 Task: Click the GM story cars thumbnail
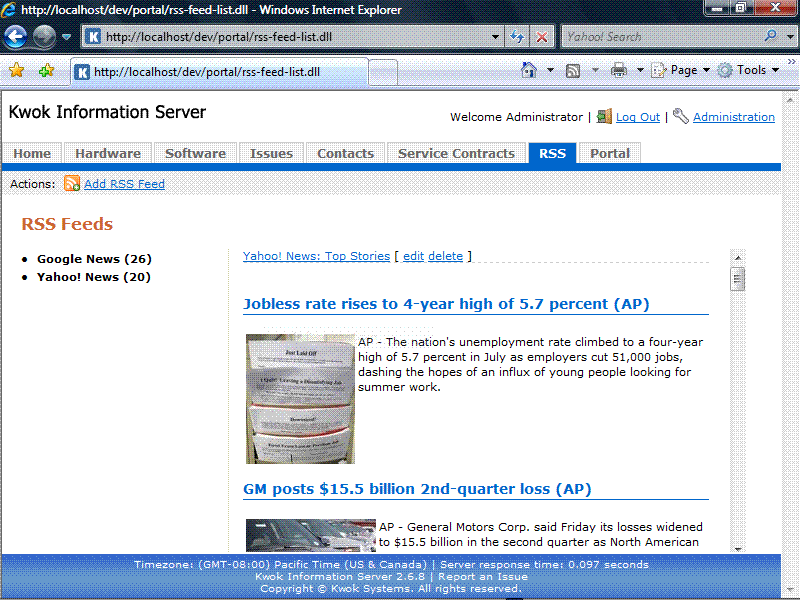click(x=311, y=535)
